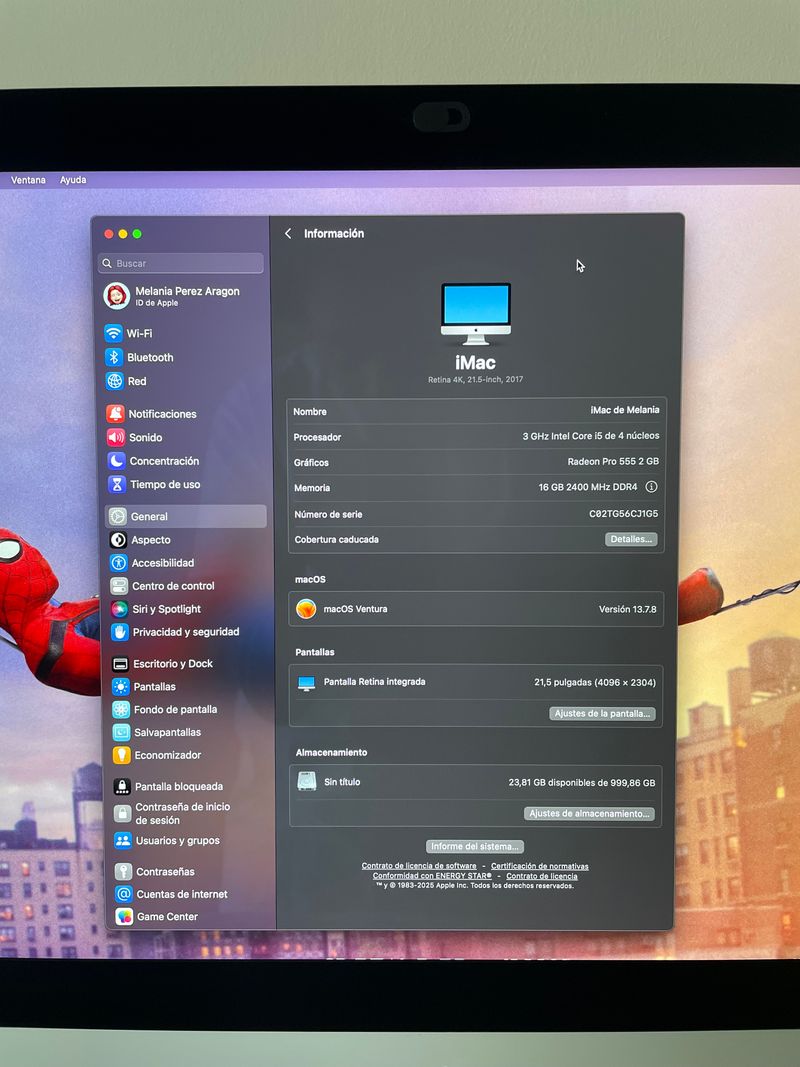The height and width of the screenshot is (1067, 800).
Task: Click the macOS Ventura logo icon
Action: tap(306, 608)
